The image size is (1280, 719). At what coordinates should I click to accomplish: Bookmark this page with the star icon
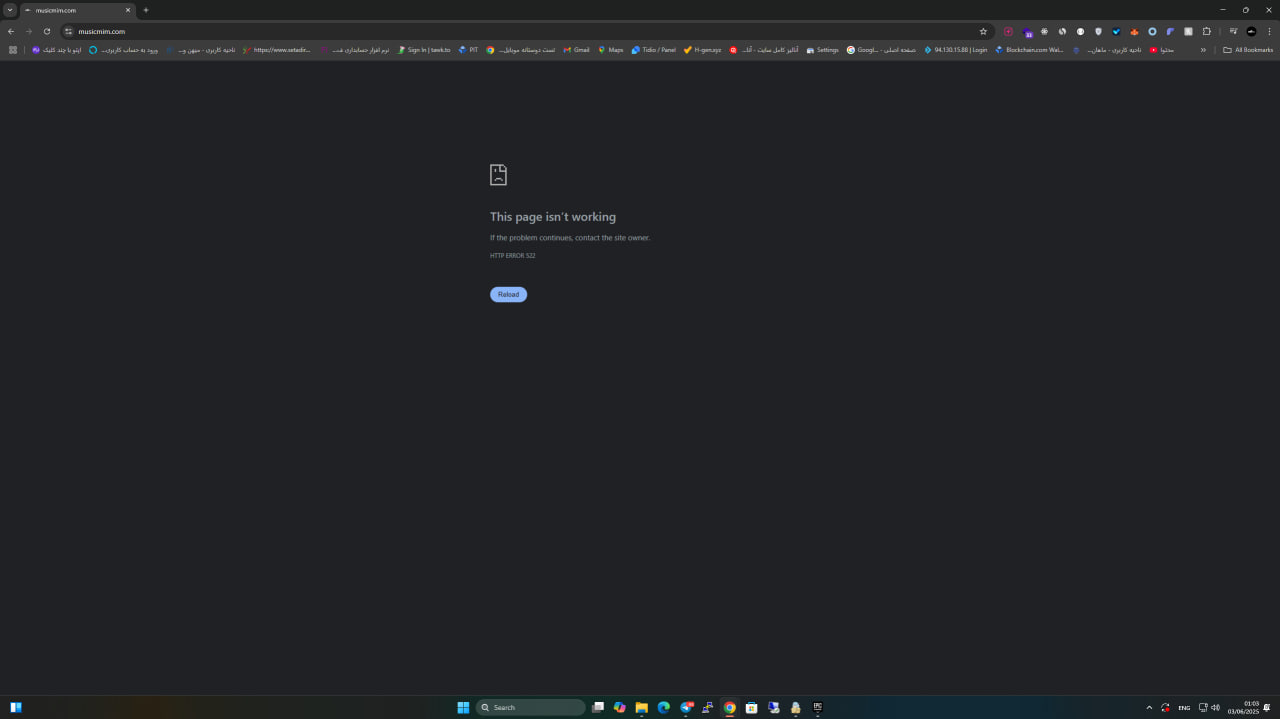tap(983, 31)
